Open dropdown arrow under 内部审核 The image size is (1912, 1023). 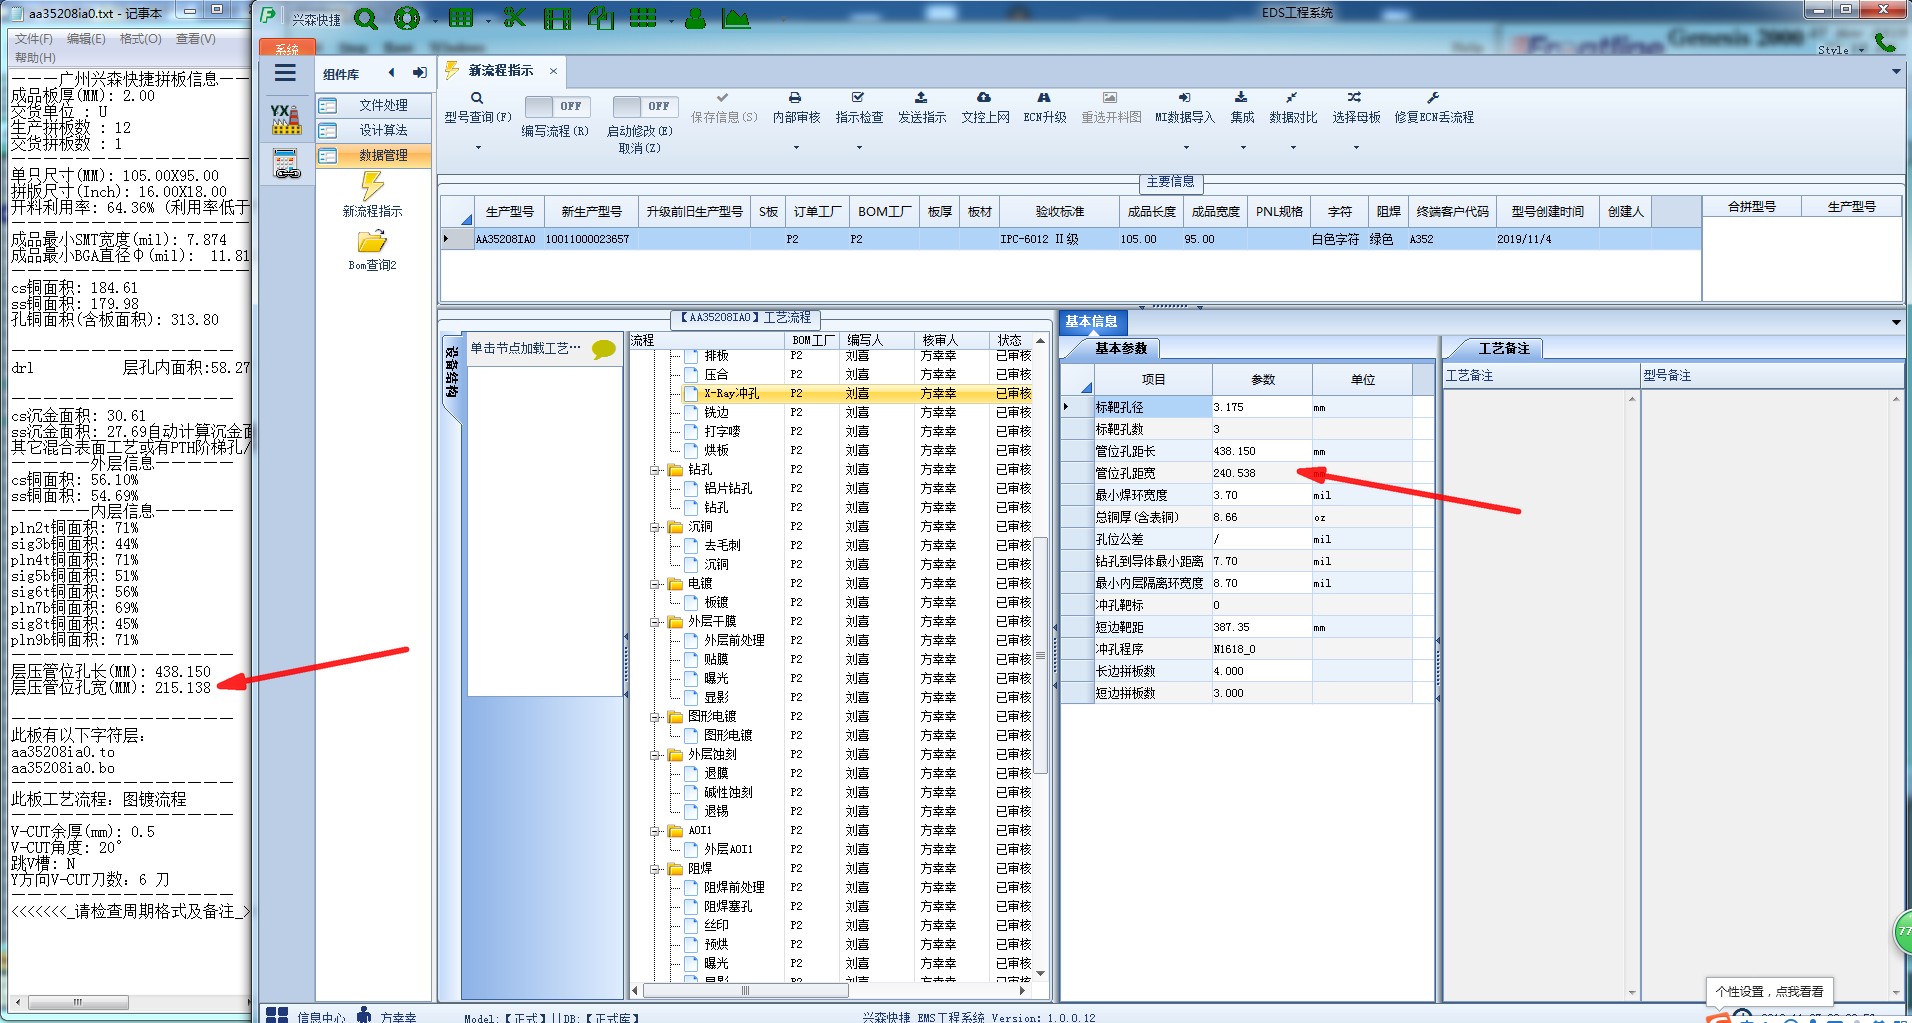796,148
